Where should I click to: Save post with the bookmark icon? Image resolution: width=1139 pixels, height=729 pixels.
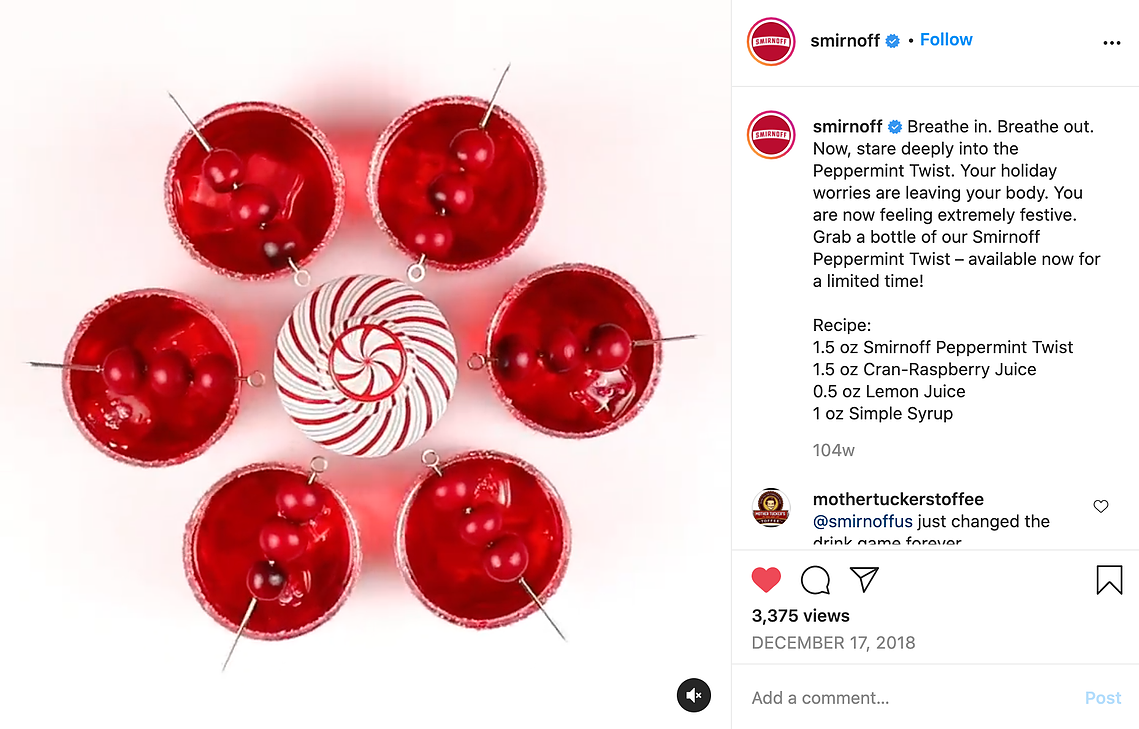pos(1109,580)
